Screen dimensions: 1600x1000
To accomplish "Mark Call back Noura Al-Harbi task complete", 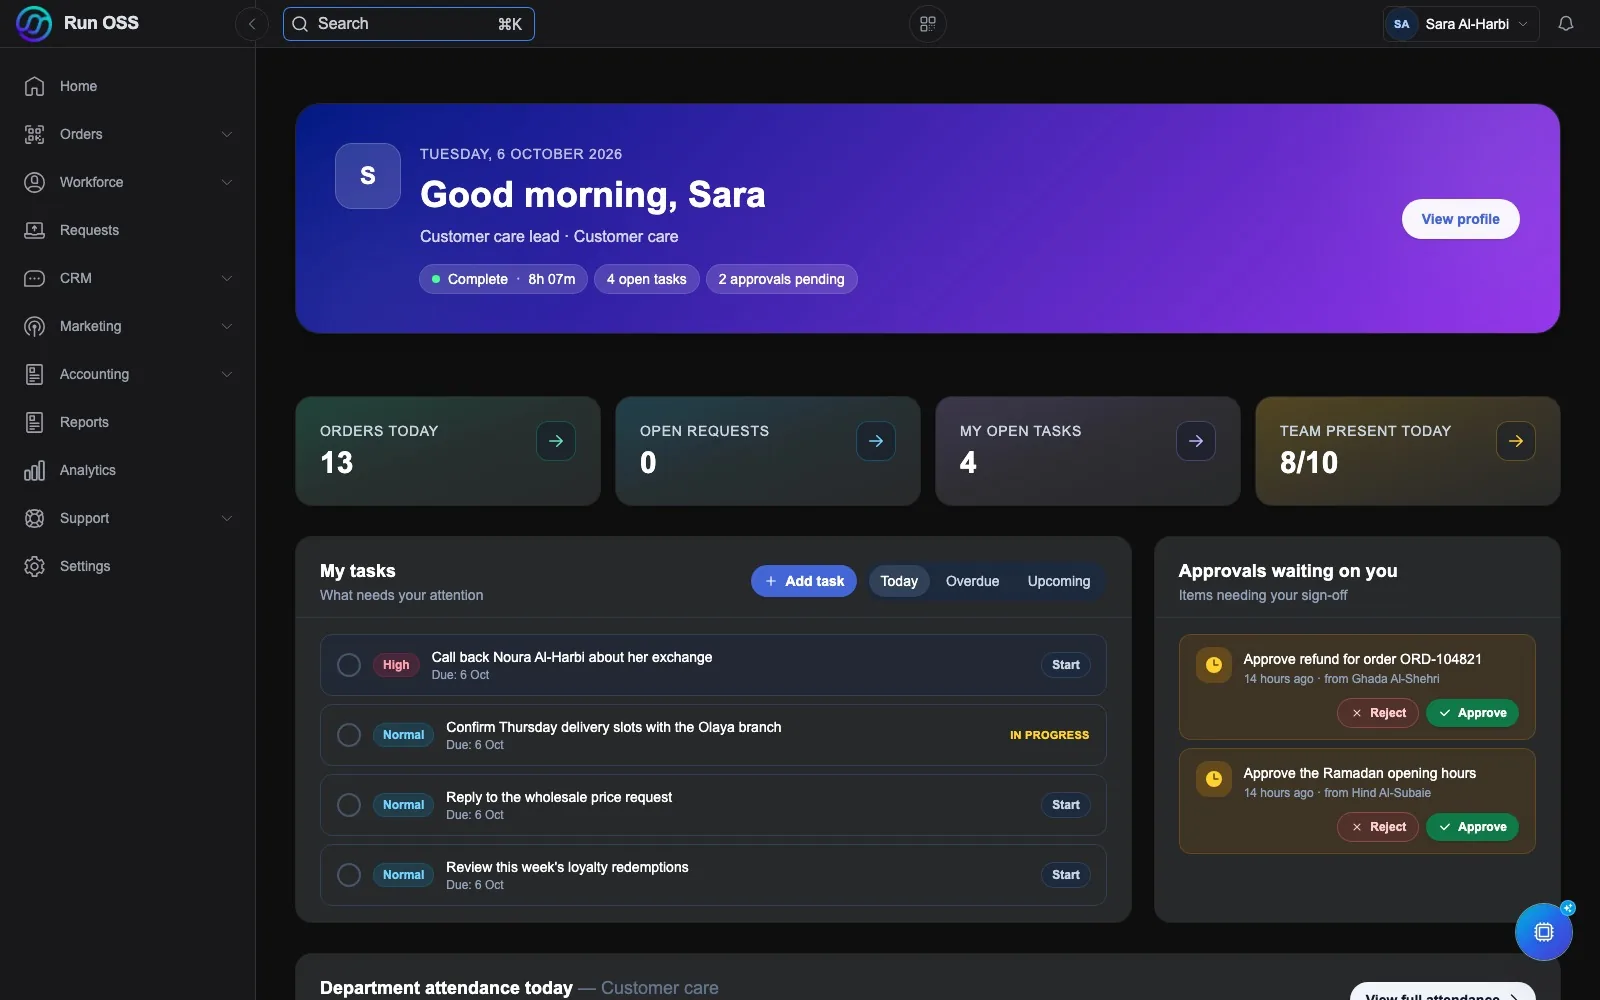I will [349, 665].
